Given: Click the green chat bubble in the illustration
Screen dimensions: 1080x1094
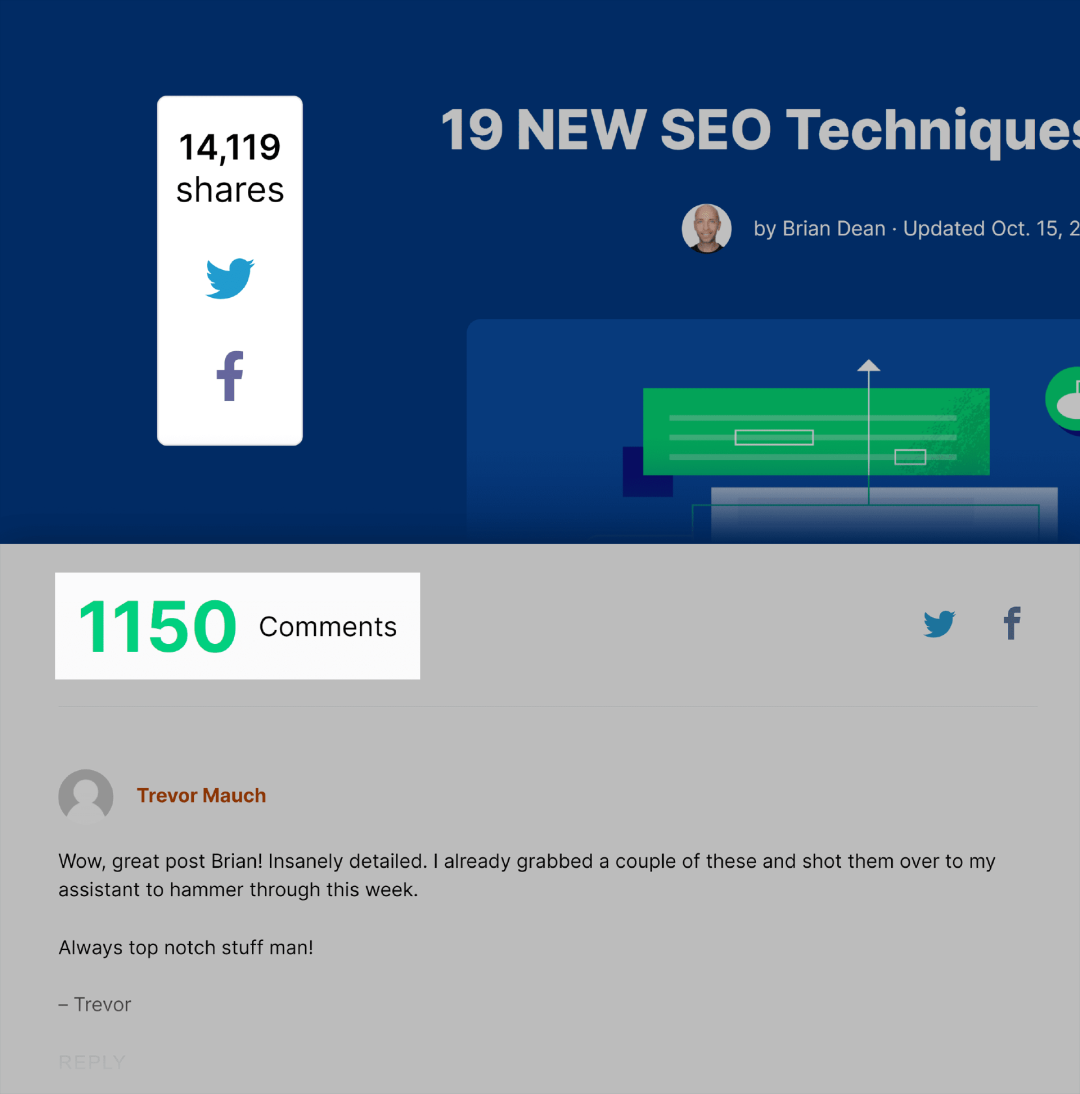Looking at the screenshot, I should pyautogui.click(x=1064, y=398).
